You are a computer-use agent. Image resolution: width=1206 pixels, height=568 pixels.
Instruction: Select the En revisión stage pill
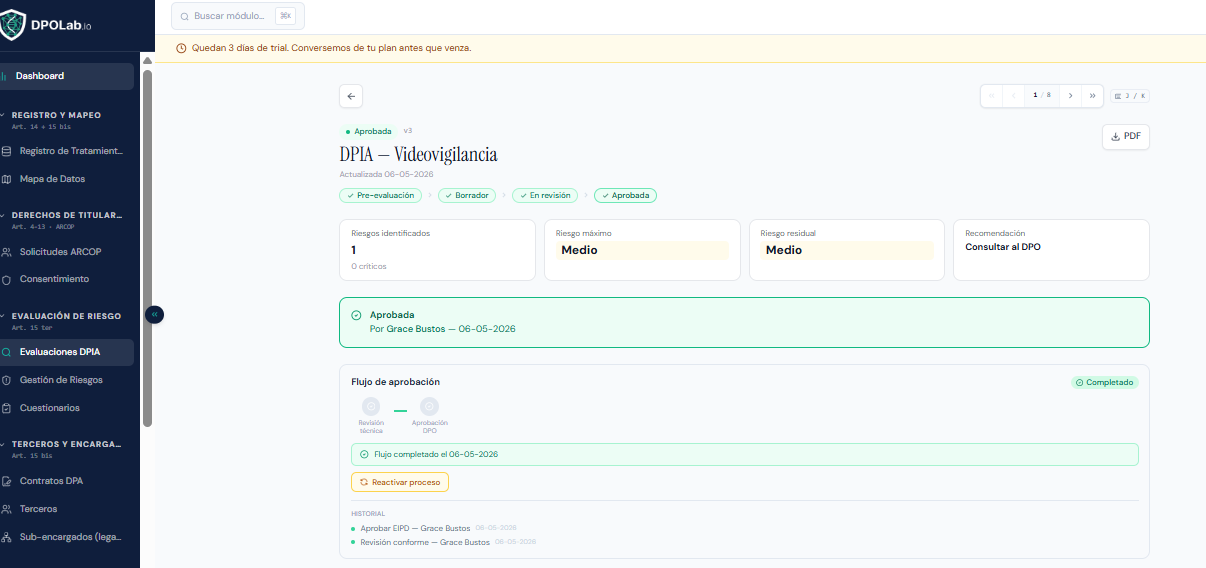click(x=545, y=196)
